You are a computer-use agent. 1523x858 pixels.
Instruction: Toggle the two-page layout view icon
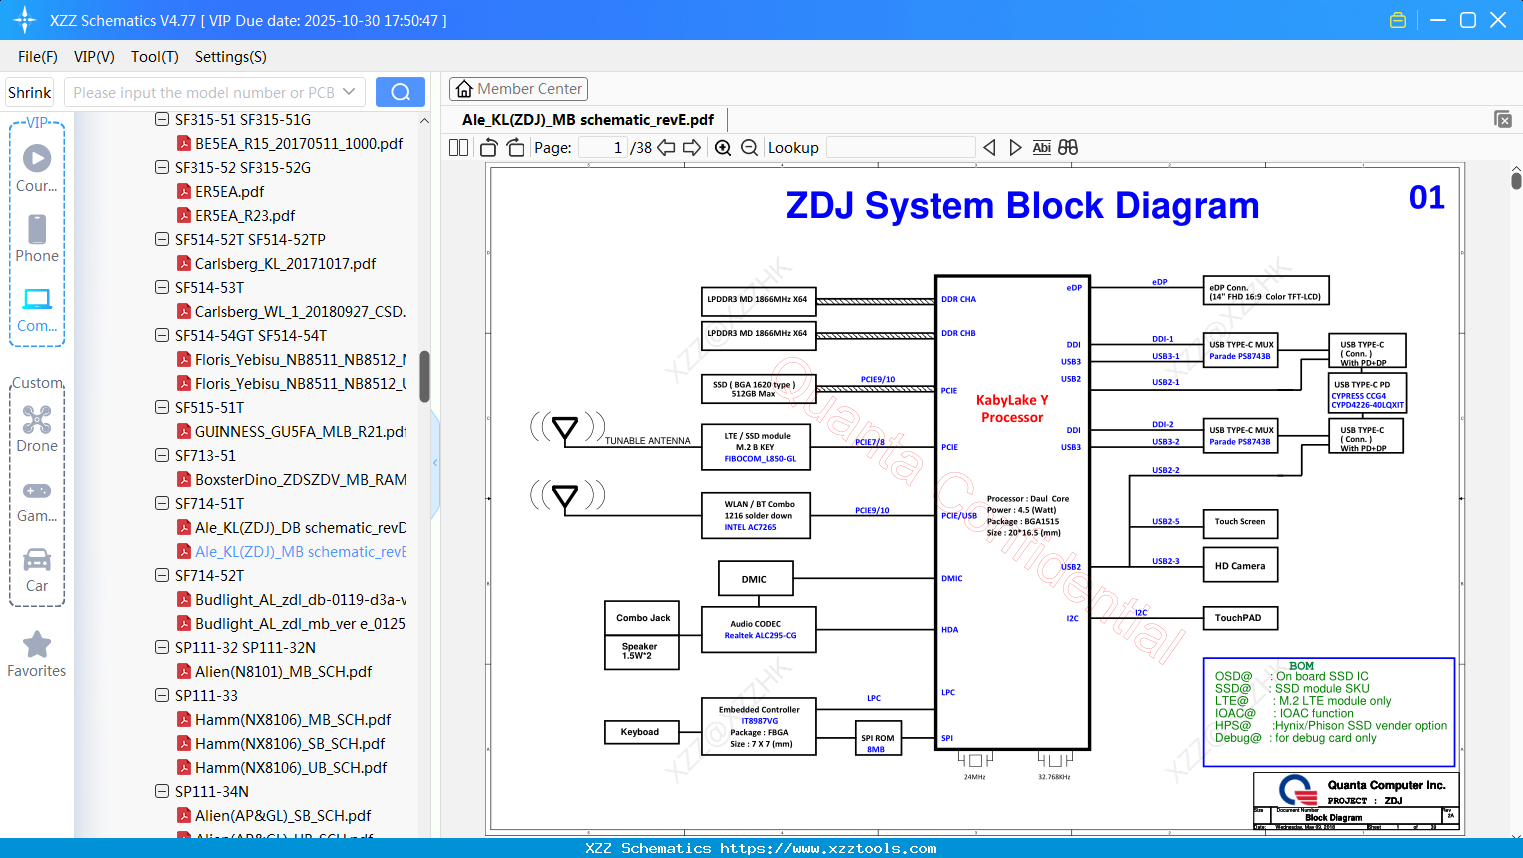click(459, 148)
